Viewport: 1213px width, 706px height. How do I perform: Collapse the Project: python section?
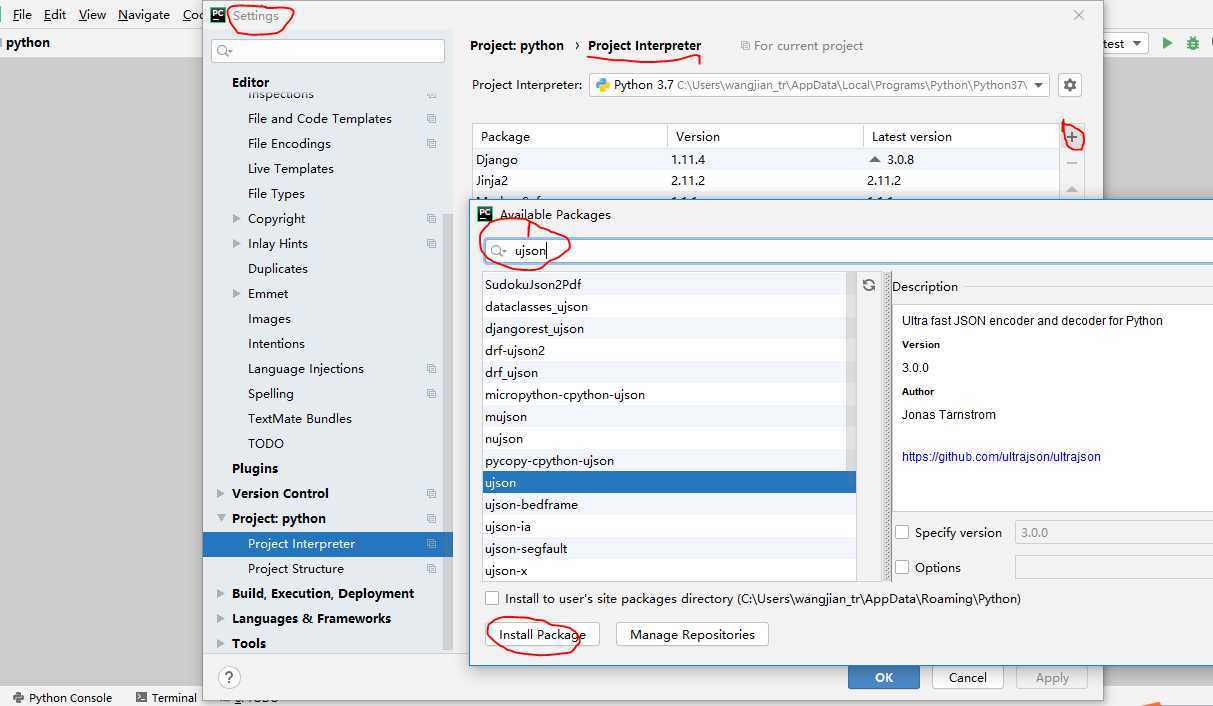(221, 519)
